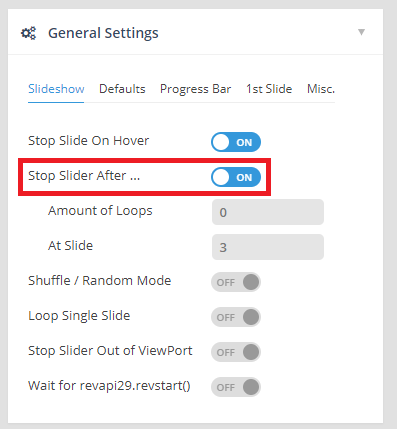This screenshot has width=397, height=429.
Task: Click the At Slide input field
Action: [268, 247]
